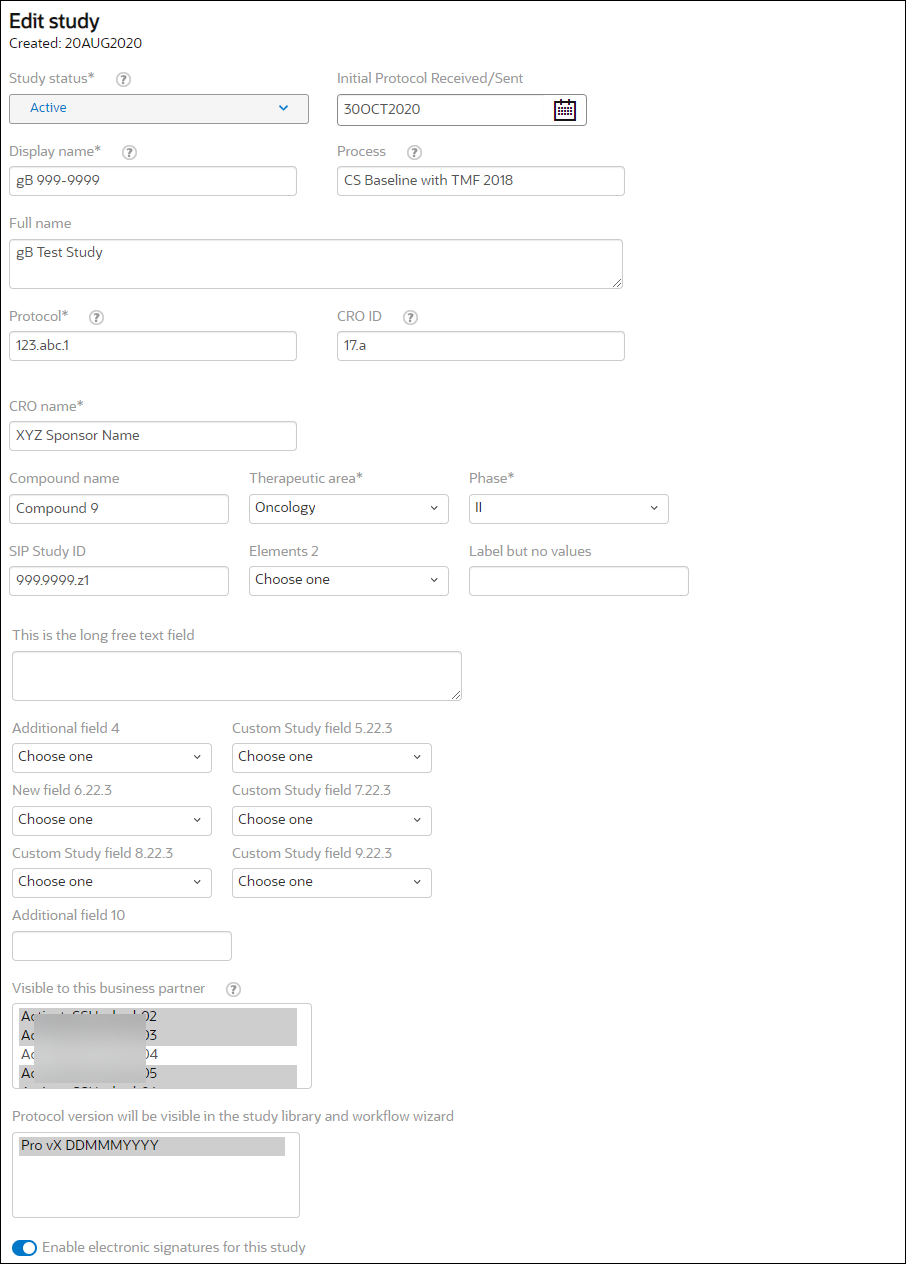Click the Display name field gB 999-9999
The height and width of the screenshot is (1264, 906).
pos(153,181)
